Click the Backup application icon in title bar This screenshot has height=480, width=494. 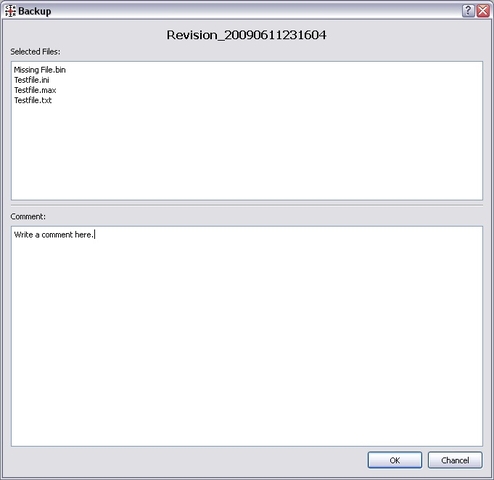pyautogui.click(x=10, y=11)
